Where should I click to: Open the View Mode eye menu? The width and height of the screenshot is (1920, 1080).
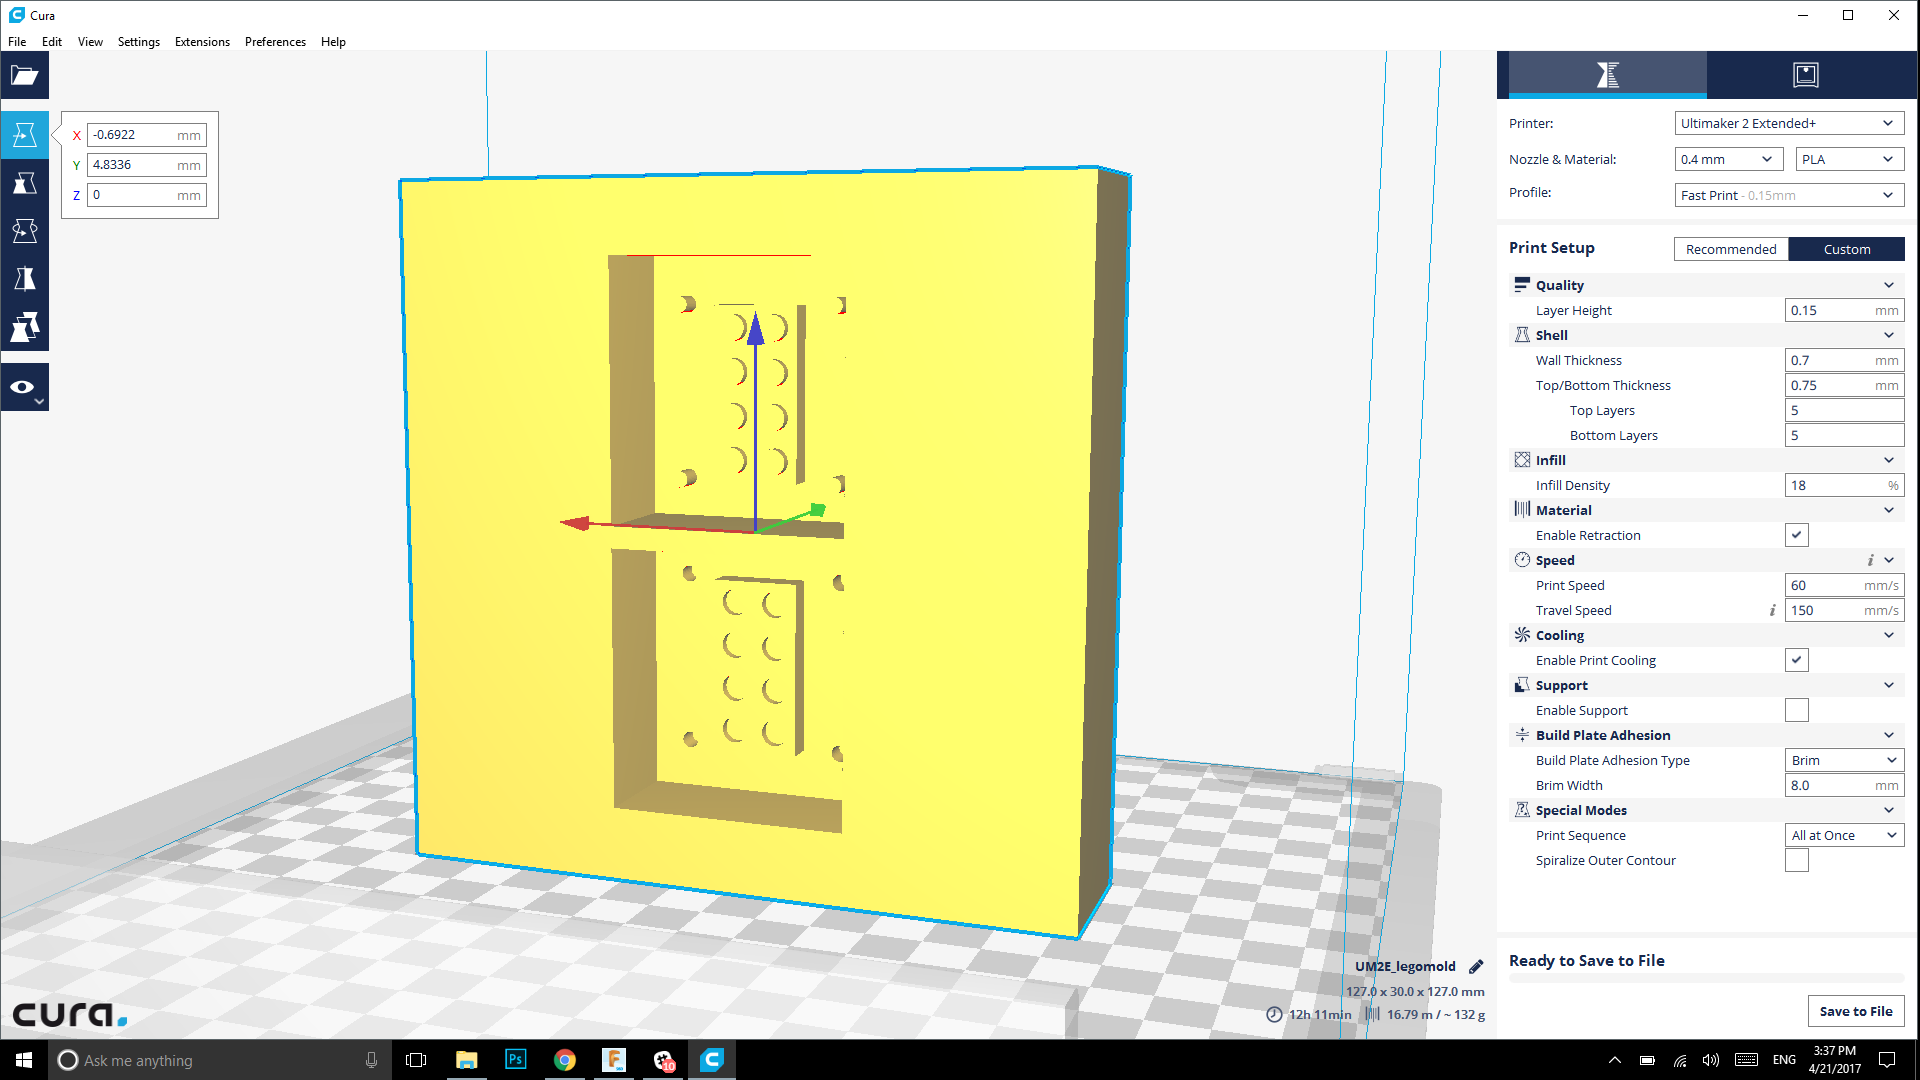tap(25, 388)
